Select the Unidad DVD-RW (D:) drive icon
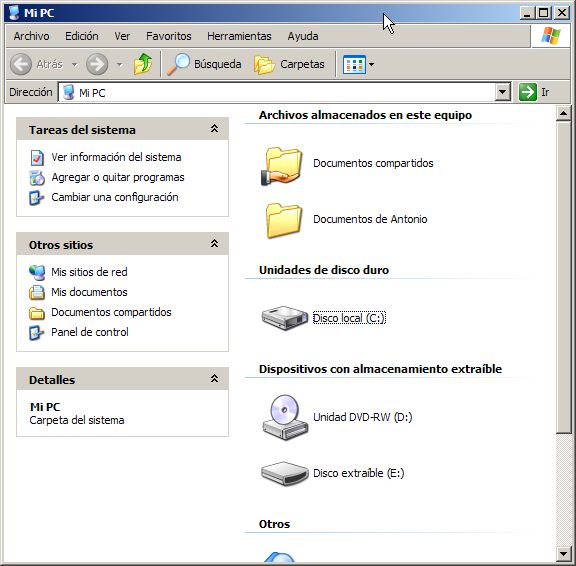The height and width of the screenshot is (566, 576). click(285, 417)
